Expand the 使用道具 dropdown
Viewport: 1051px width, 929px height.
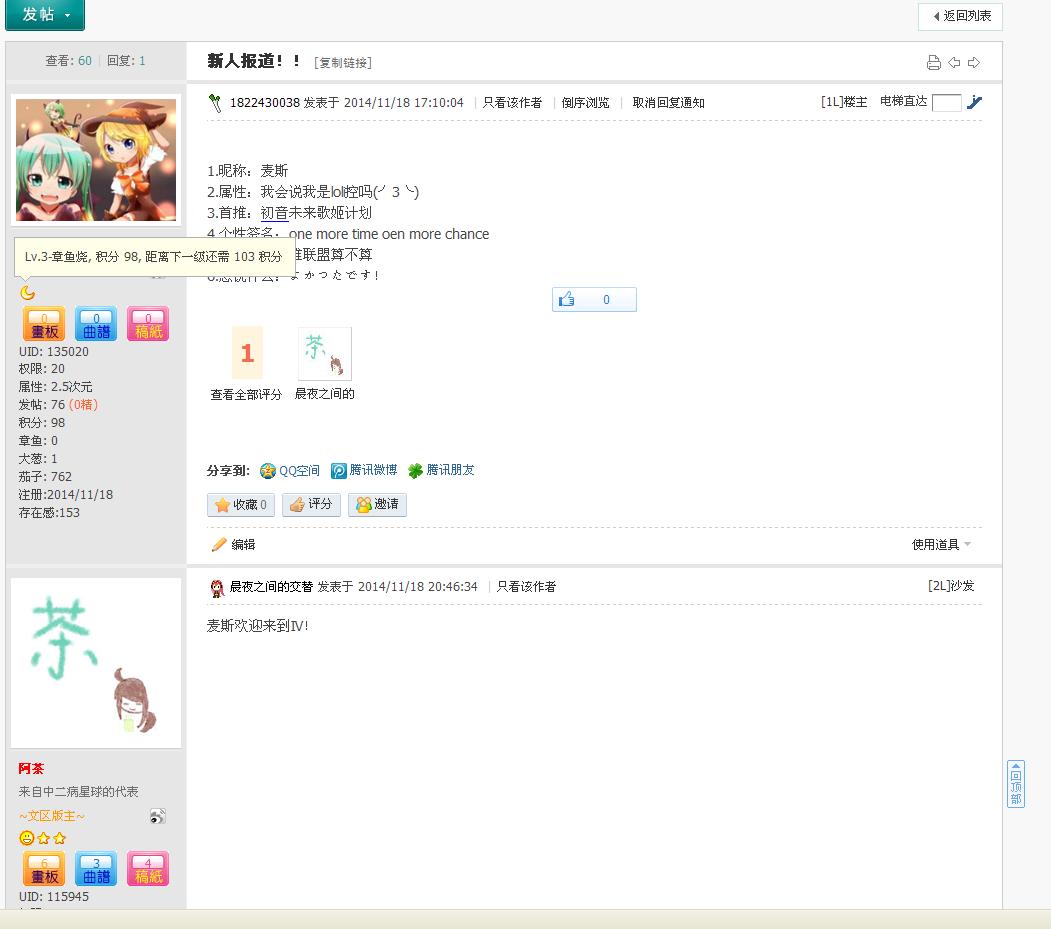[941, 545]
